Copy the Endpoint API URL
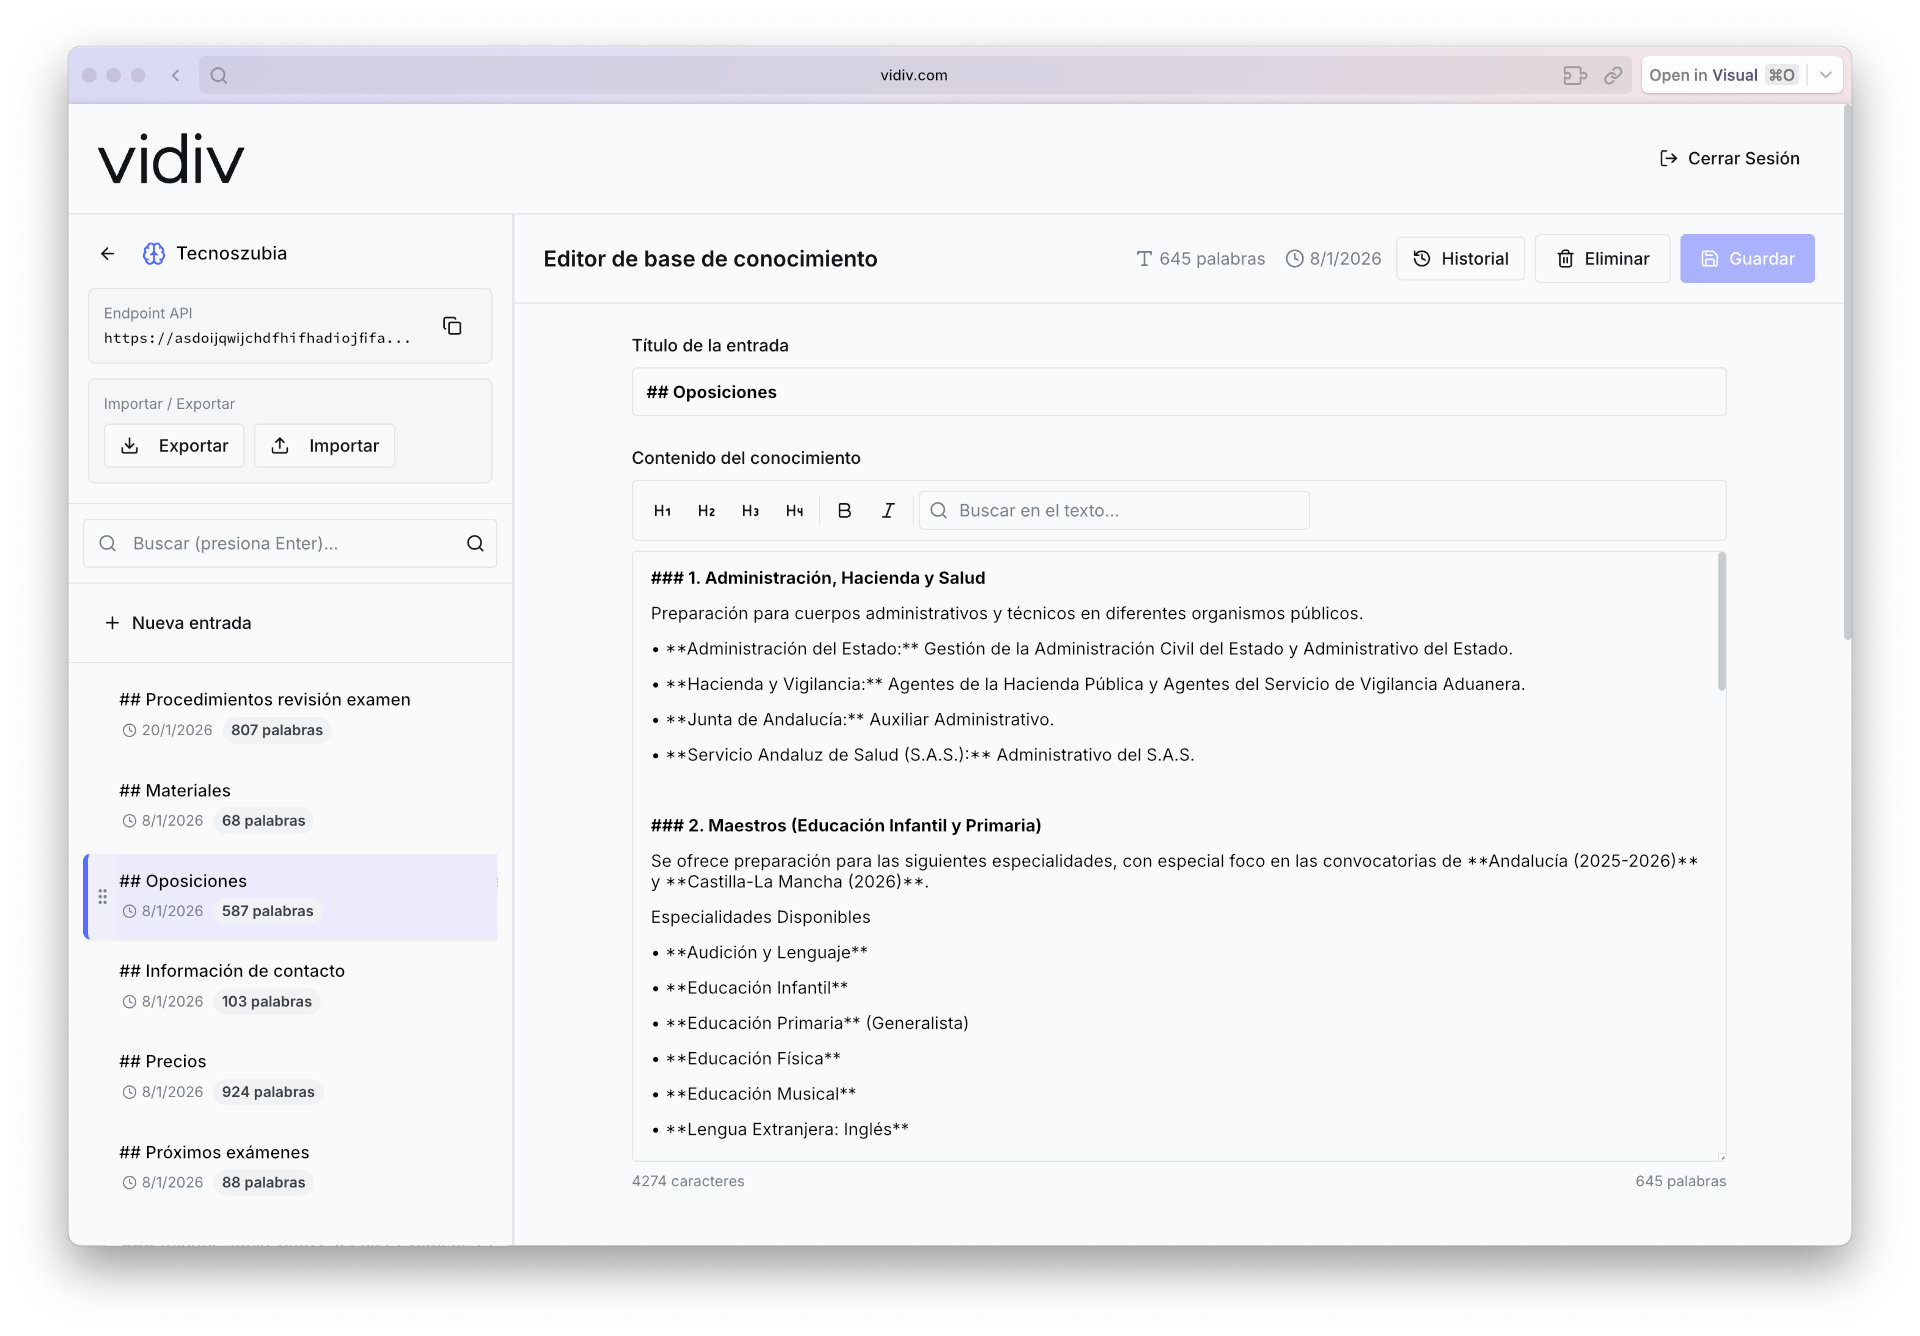This screenshot has width=1920, height=1336. (x=452, y=326)
